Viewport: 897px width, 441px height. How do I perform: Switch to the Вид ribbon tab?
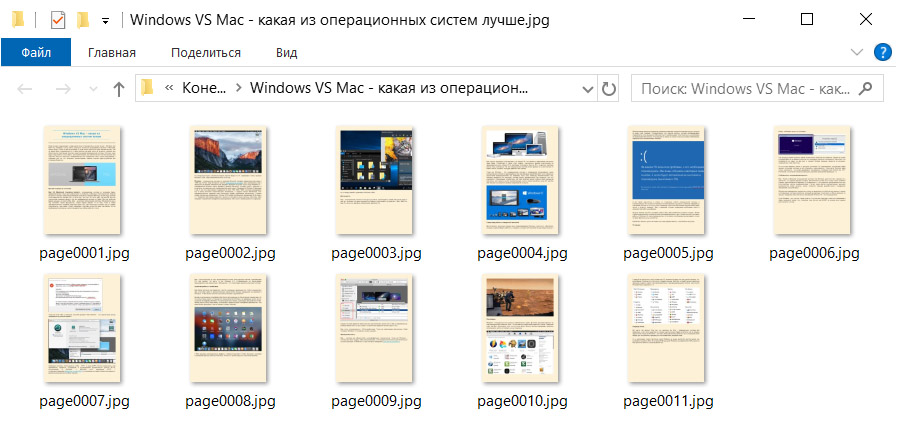287,53
